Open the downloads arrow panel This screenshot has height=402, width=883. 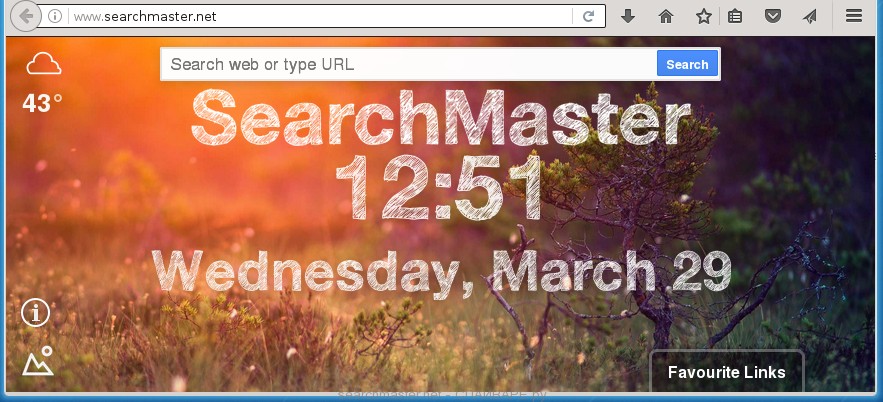[628, 16]
